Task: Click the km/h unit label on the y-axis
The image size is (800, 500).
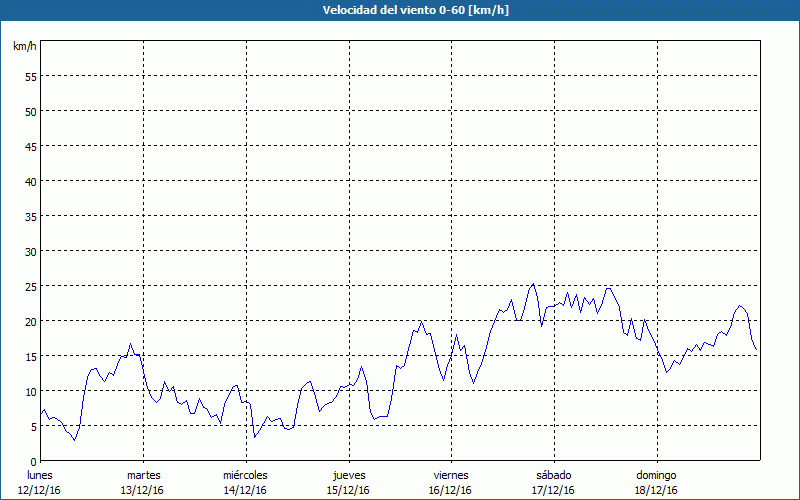Action: (24, 47)
